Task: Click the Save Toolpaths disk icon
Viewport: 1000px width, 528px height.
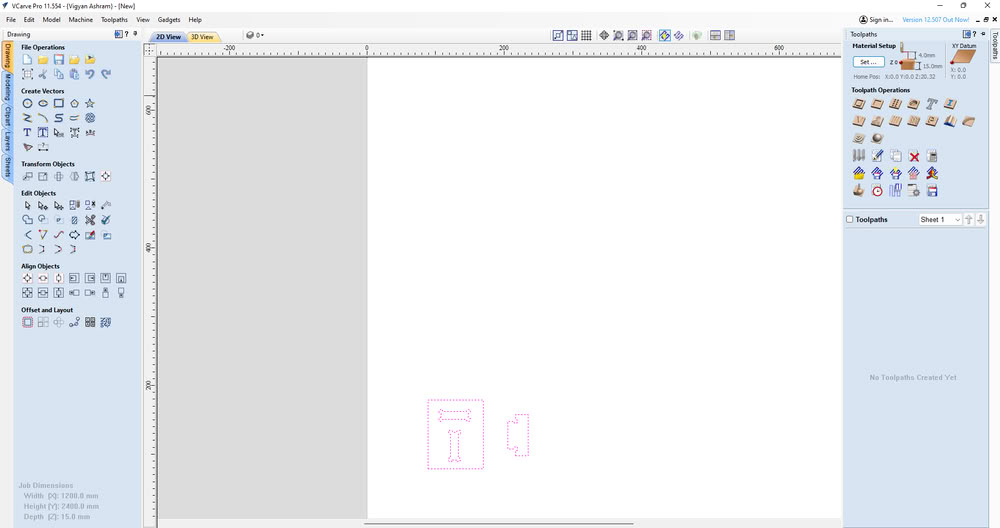Action: pos(932,191)
